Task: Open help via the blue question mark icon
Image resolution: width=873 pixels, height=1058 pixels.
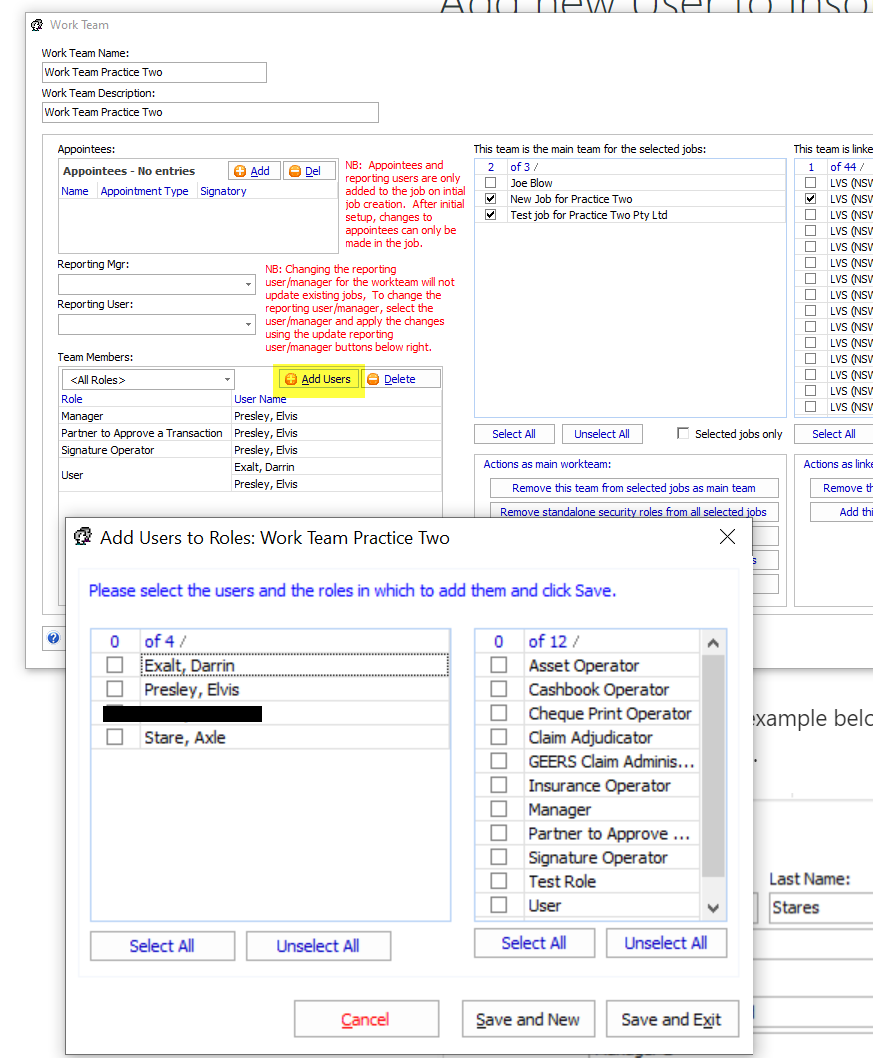Action: (53, 638)
